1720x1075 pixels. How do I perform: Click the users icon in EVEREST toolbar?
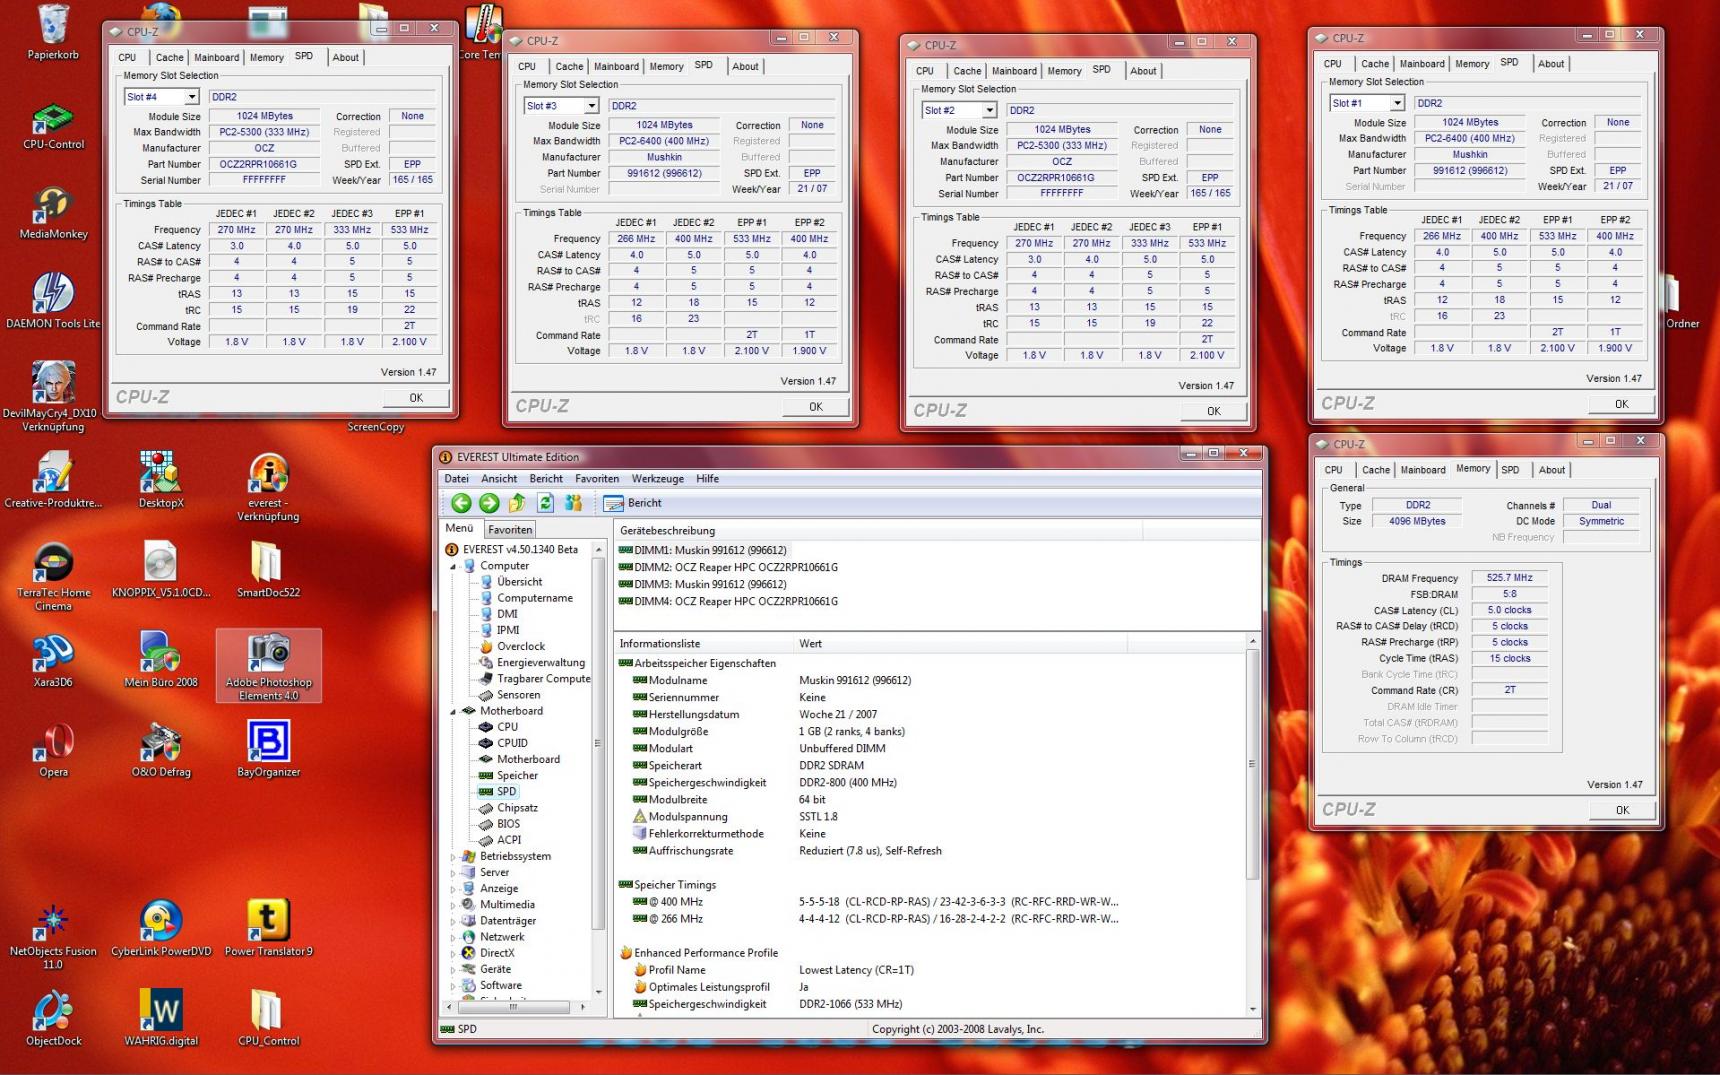point(573,503)
